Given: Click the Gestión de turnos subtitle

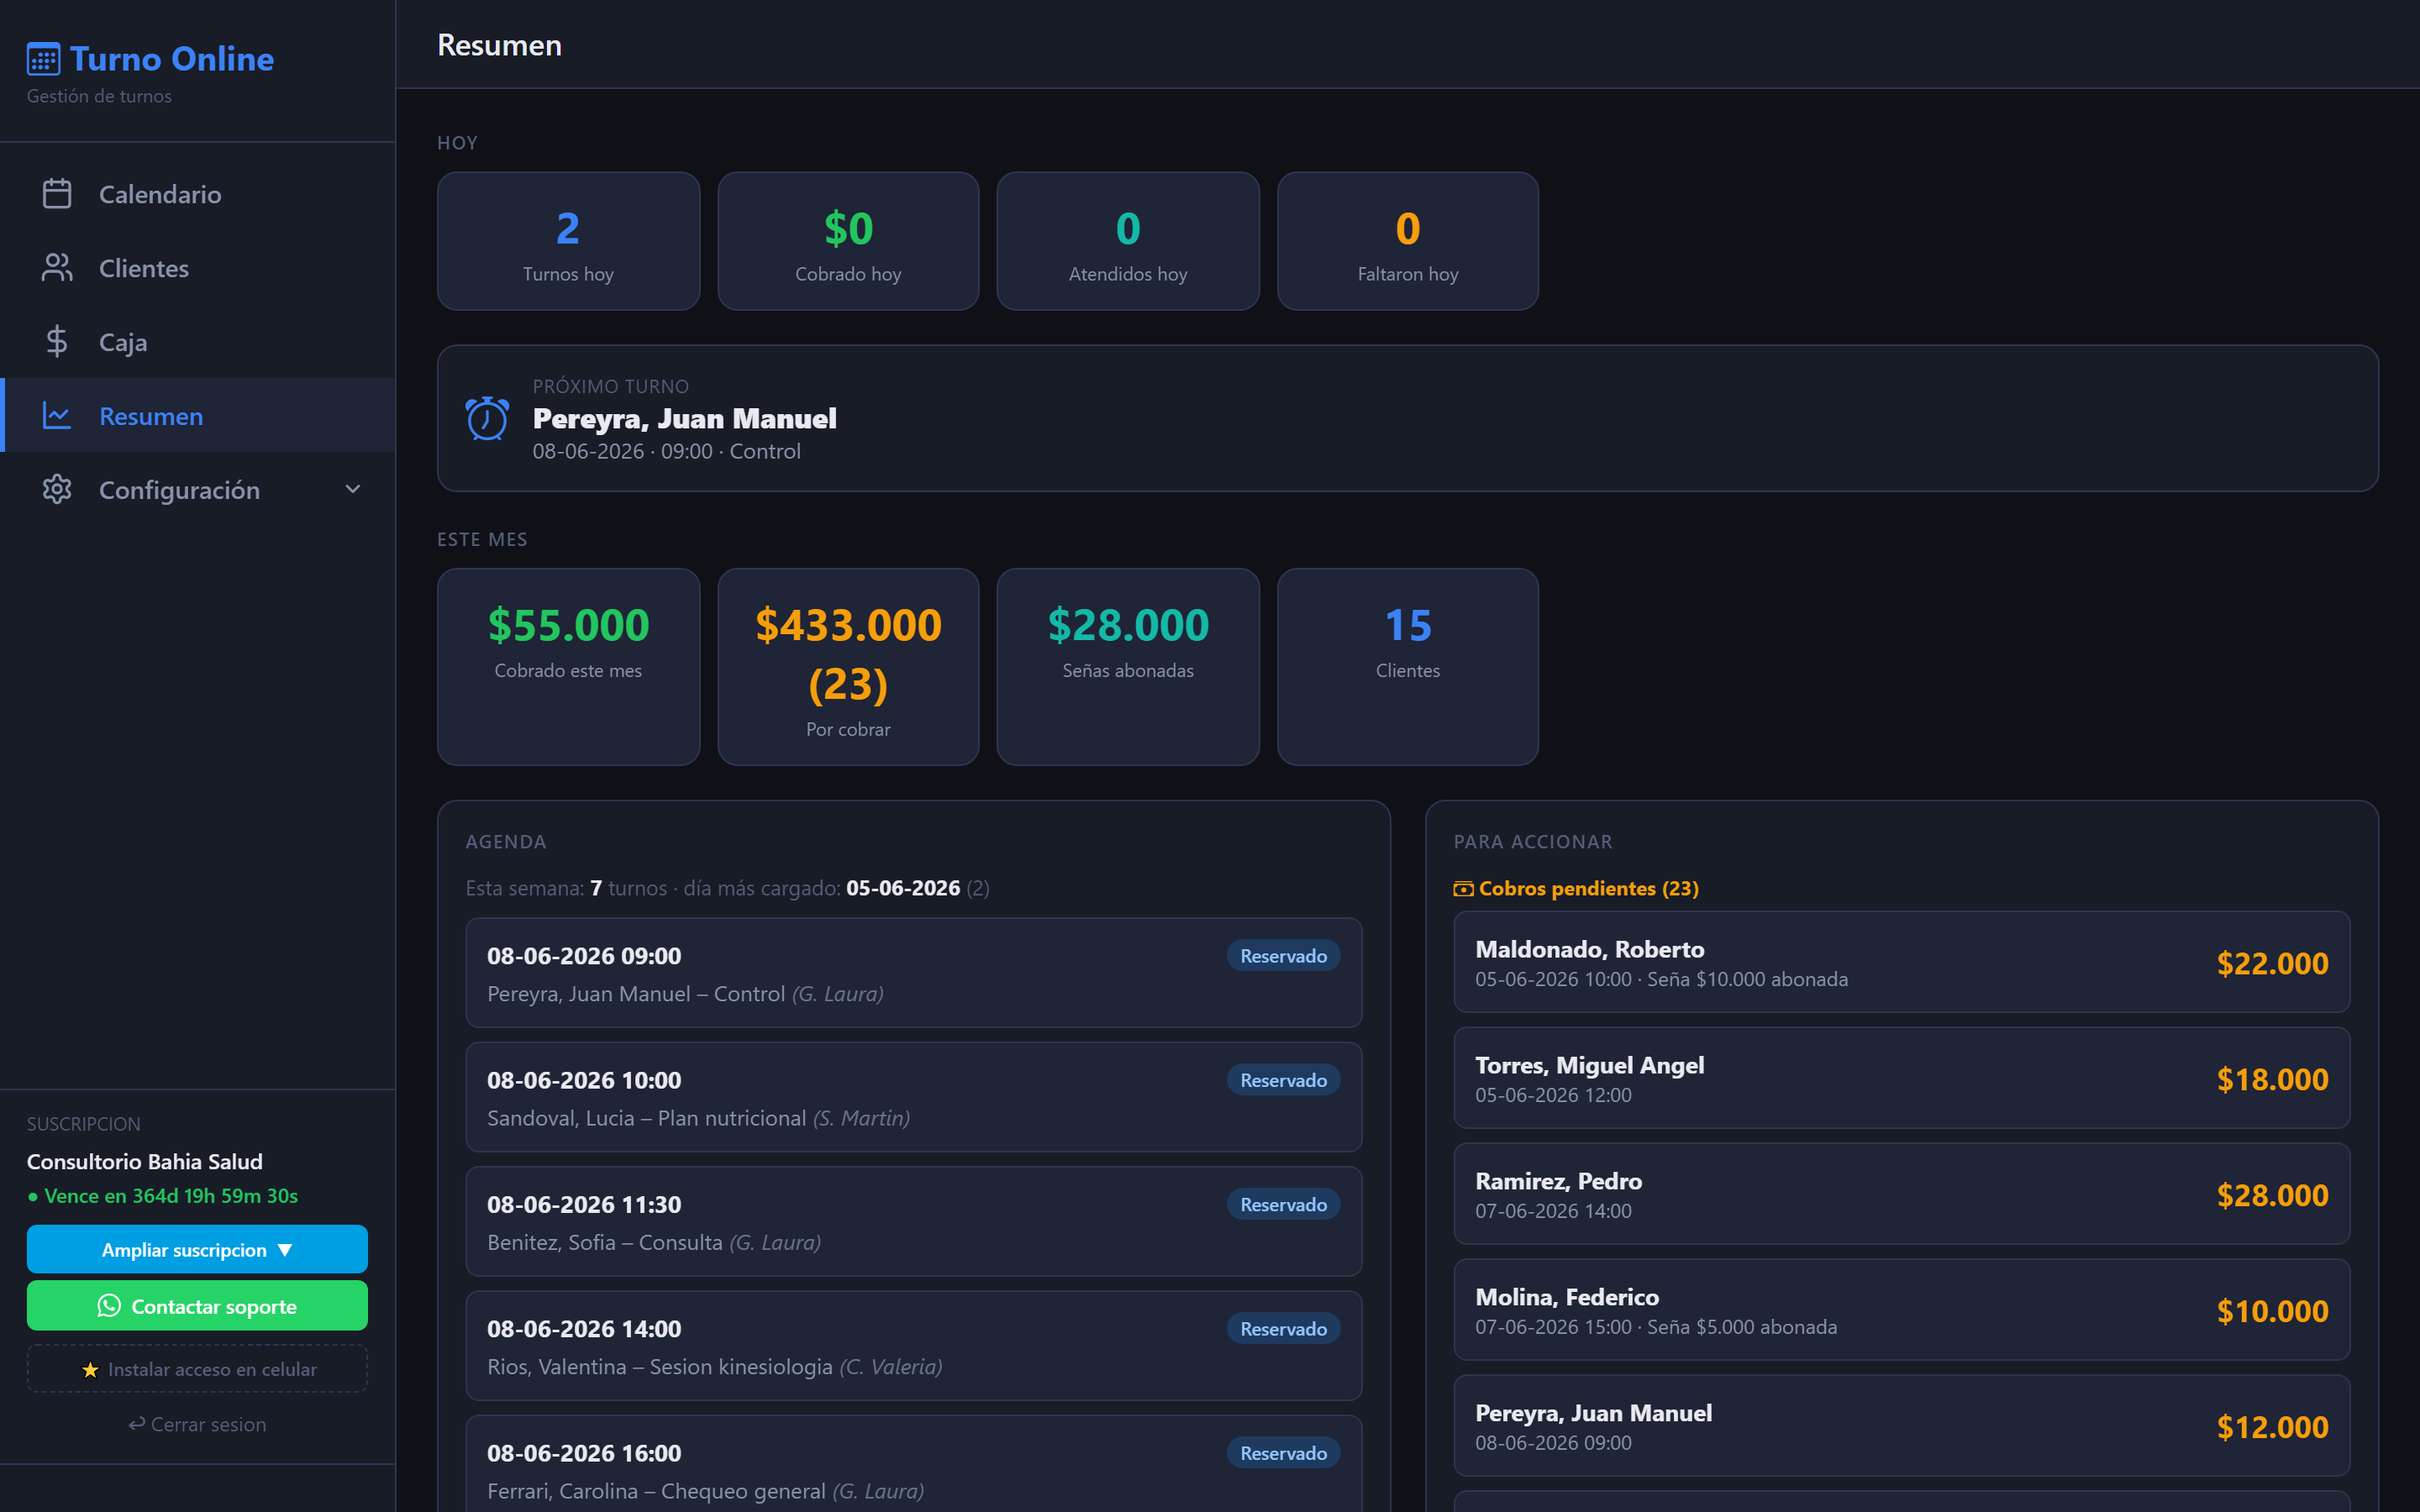Looking at the screenshot, I should (99, 96).
